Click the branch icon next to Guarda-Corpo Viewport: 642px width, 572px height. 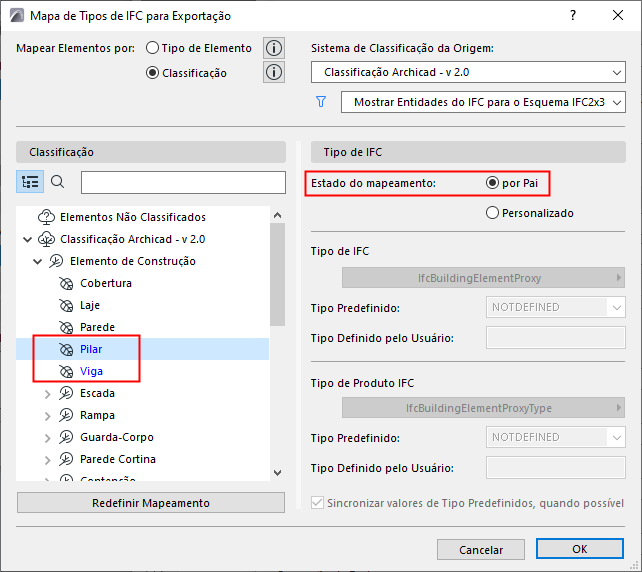[66, 437]
